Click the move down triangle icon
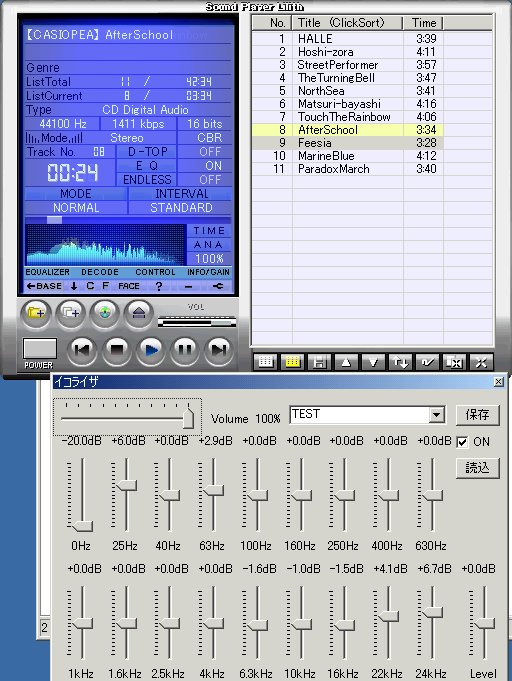The width and height of the screenshot is (512, 681). [x=373, y=362]
